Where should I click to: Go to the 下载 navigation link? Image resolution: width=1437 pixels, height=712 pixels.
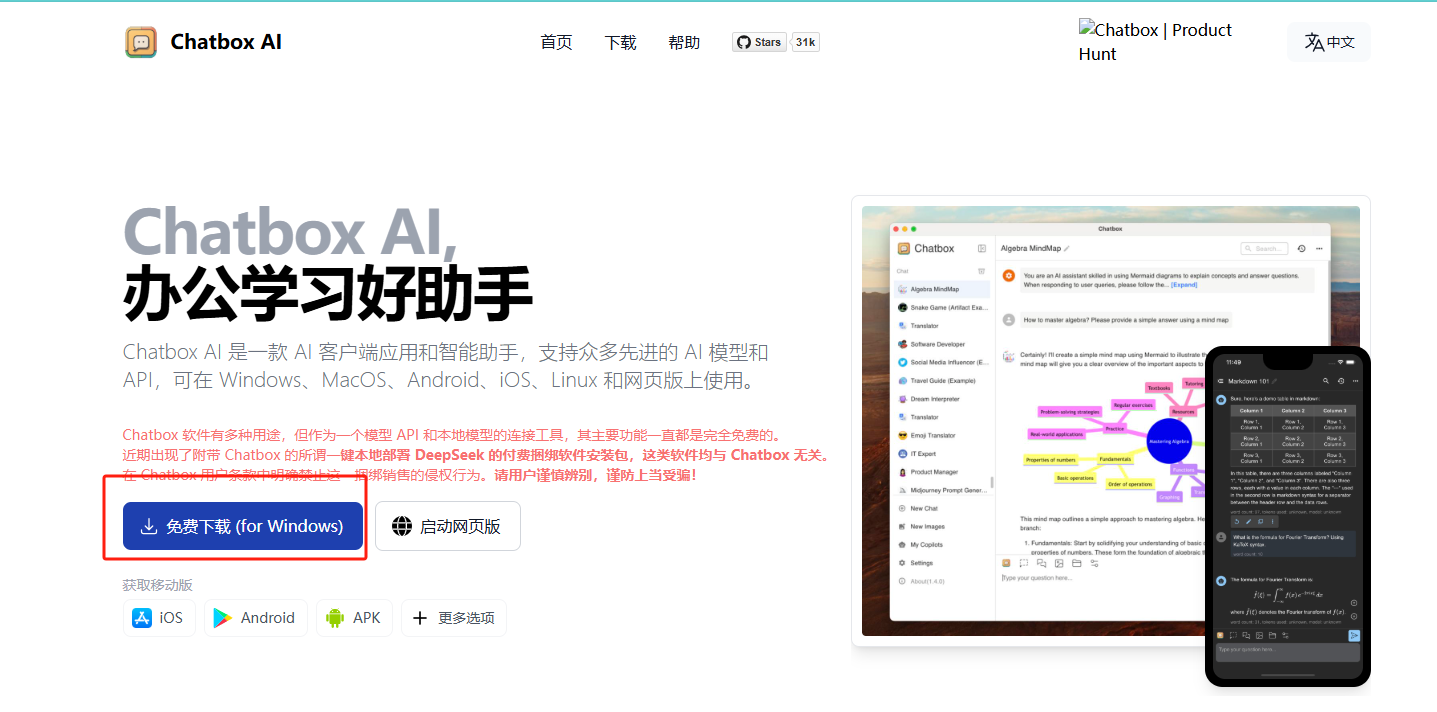pyautogui.click(x=620, y=42)
